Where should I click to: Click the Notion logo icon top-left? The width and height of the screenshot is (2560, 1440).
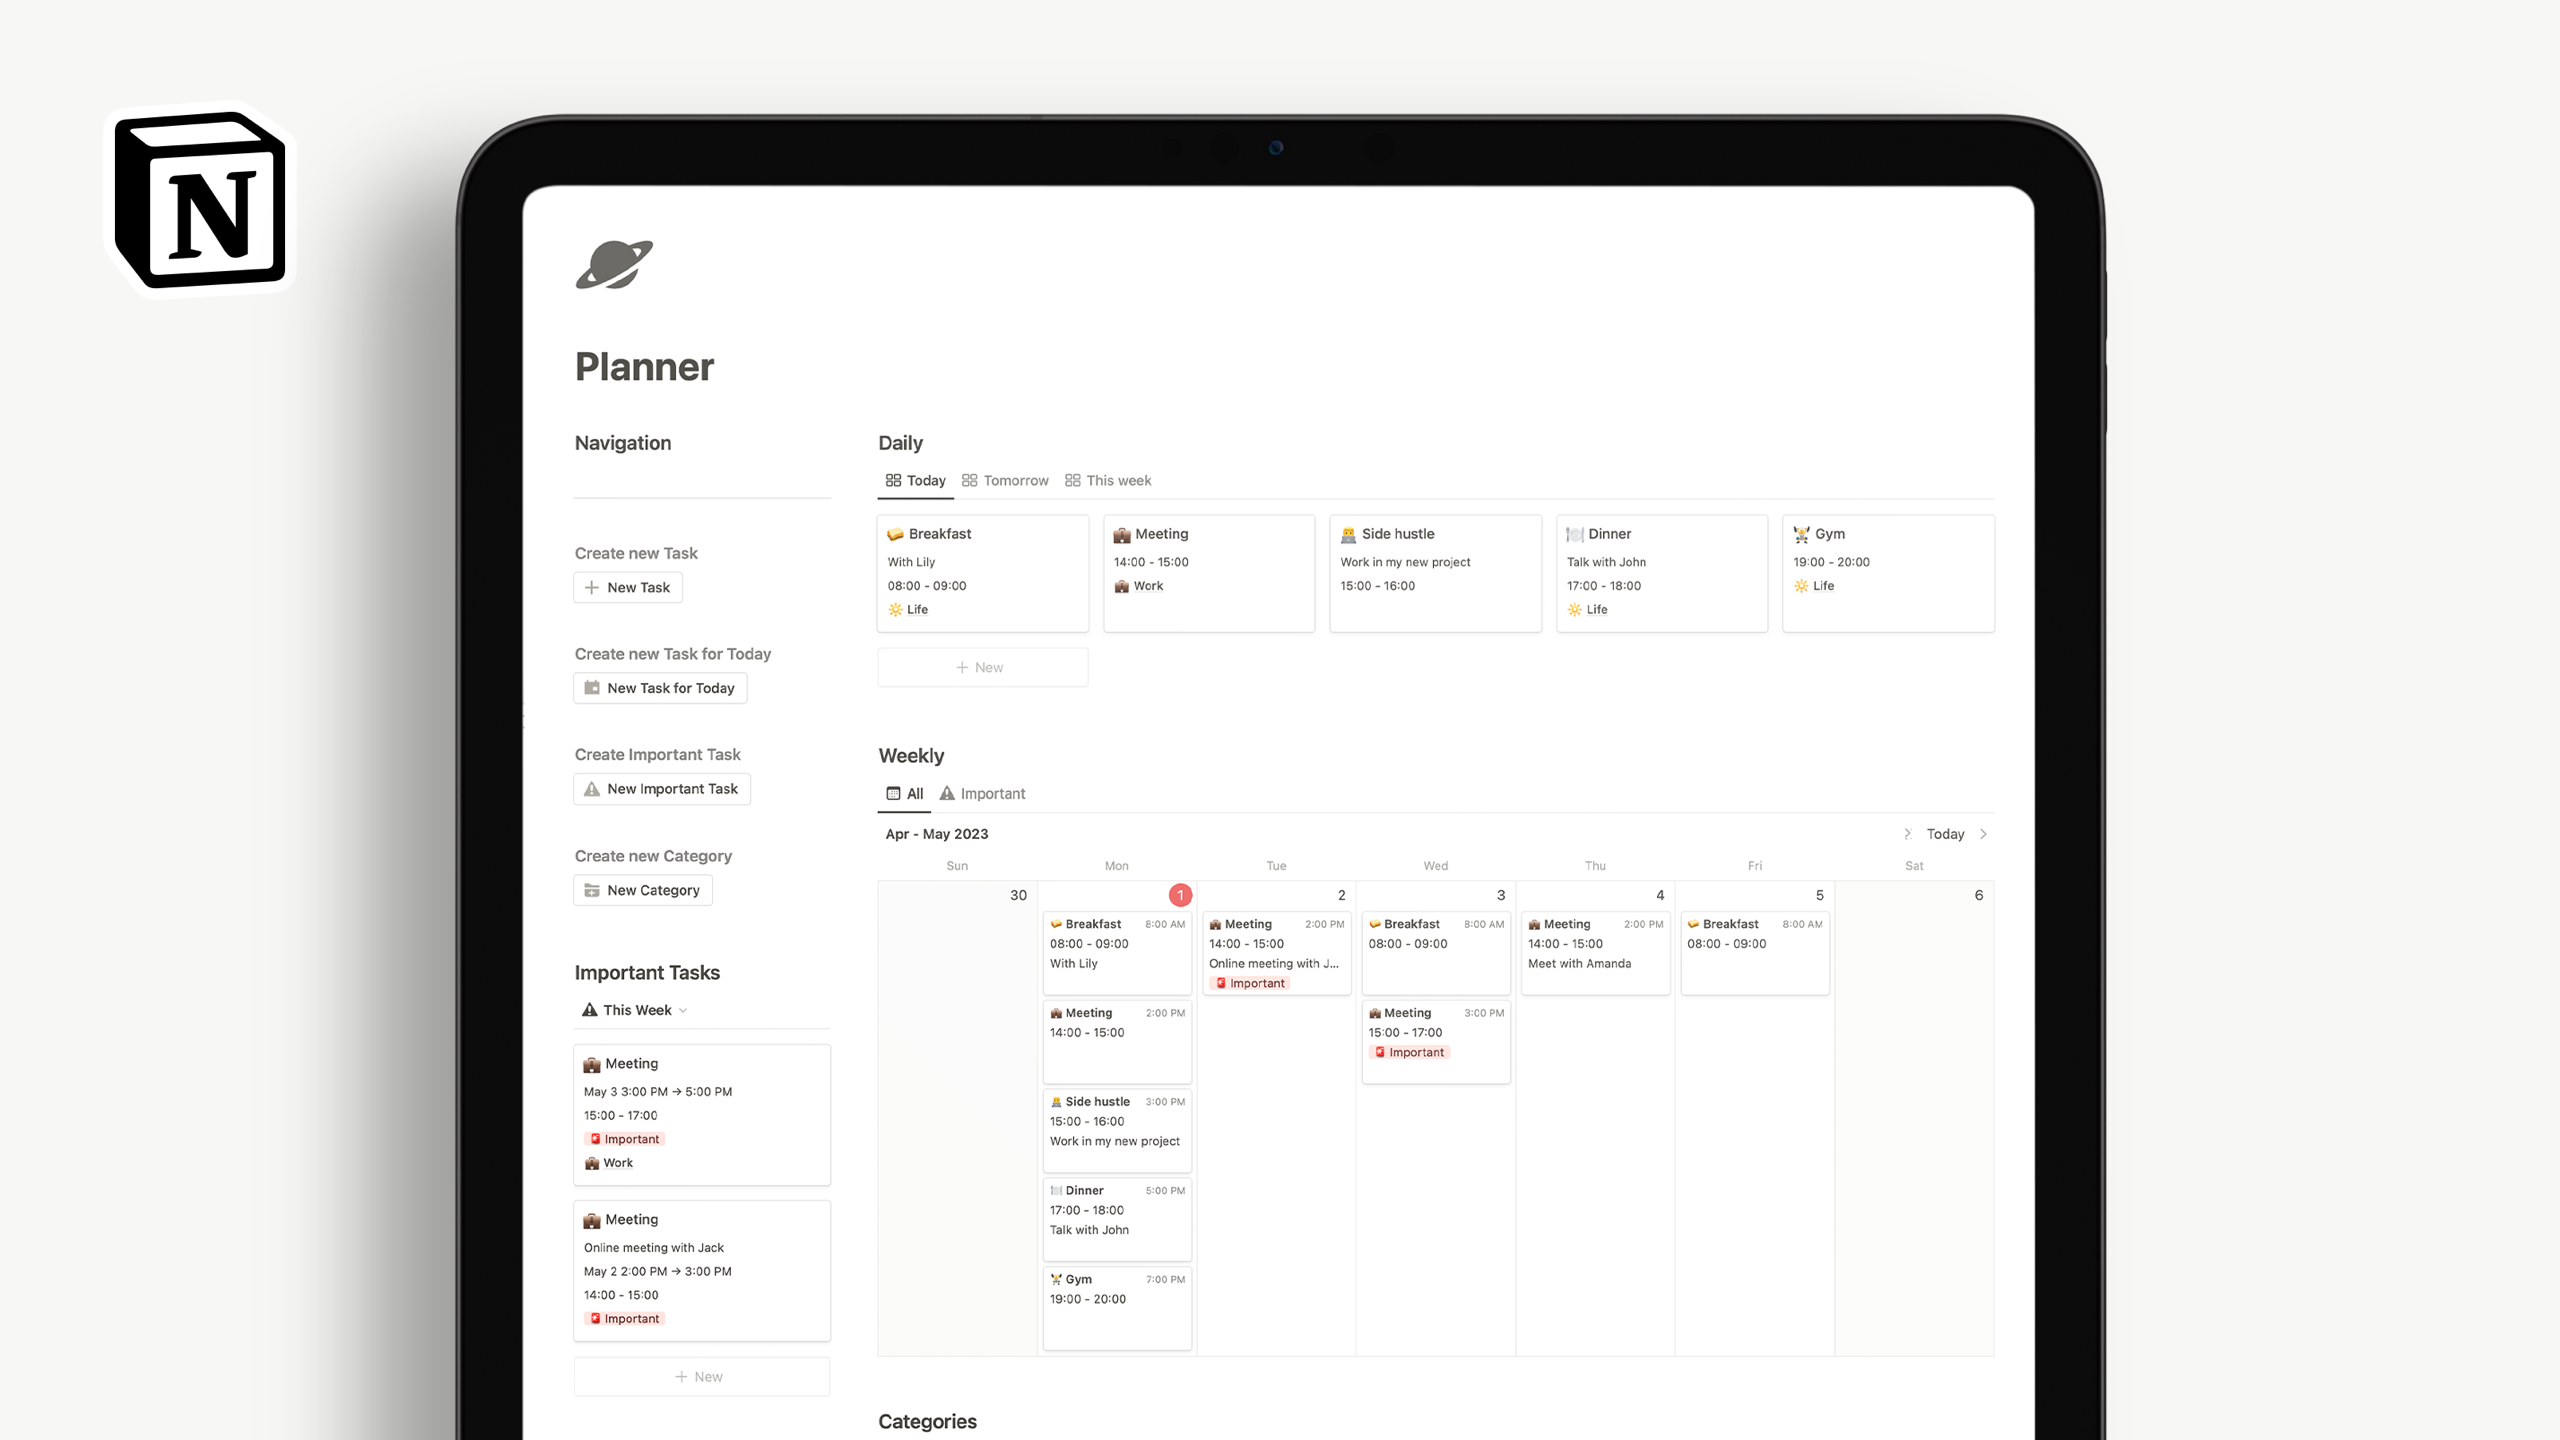[200, 199]
